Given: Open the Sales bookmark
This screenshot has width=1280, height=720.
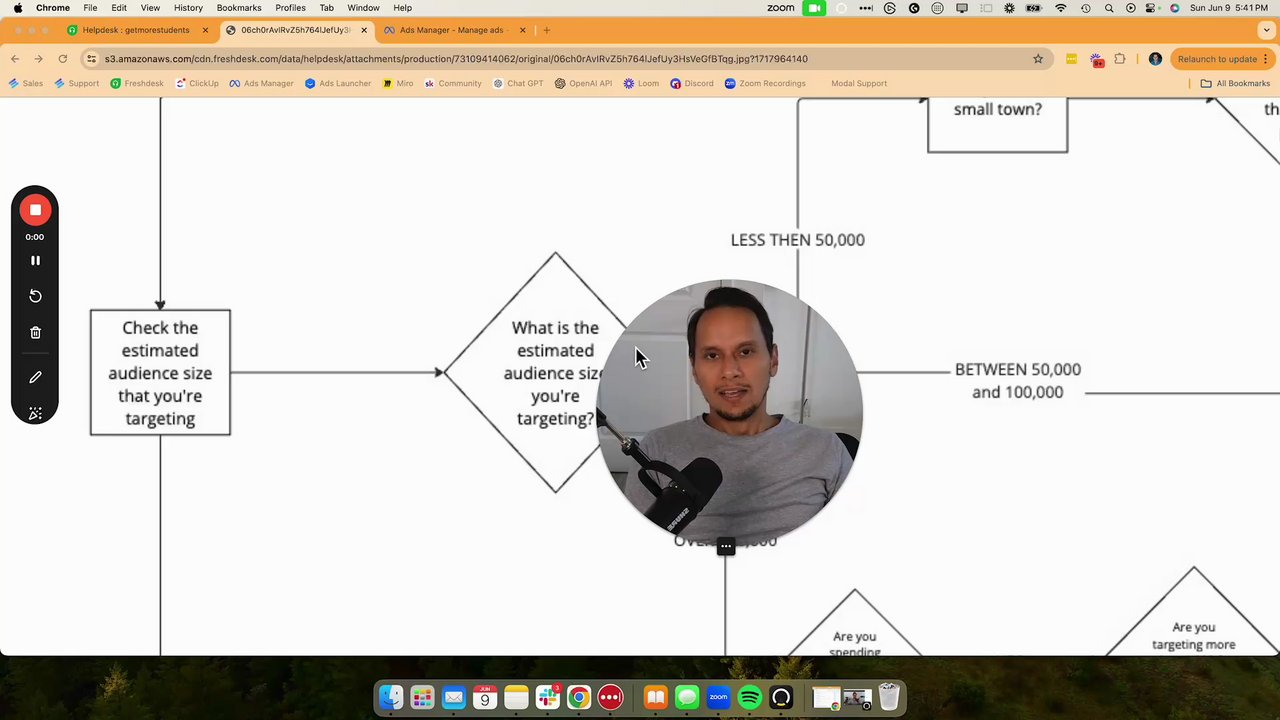Looking at the screenshot, I should (x=26, y=84).
